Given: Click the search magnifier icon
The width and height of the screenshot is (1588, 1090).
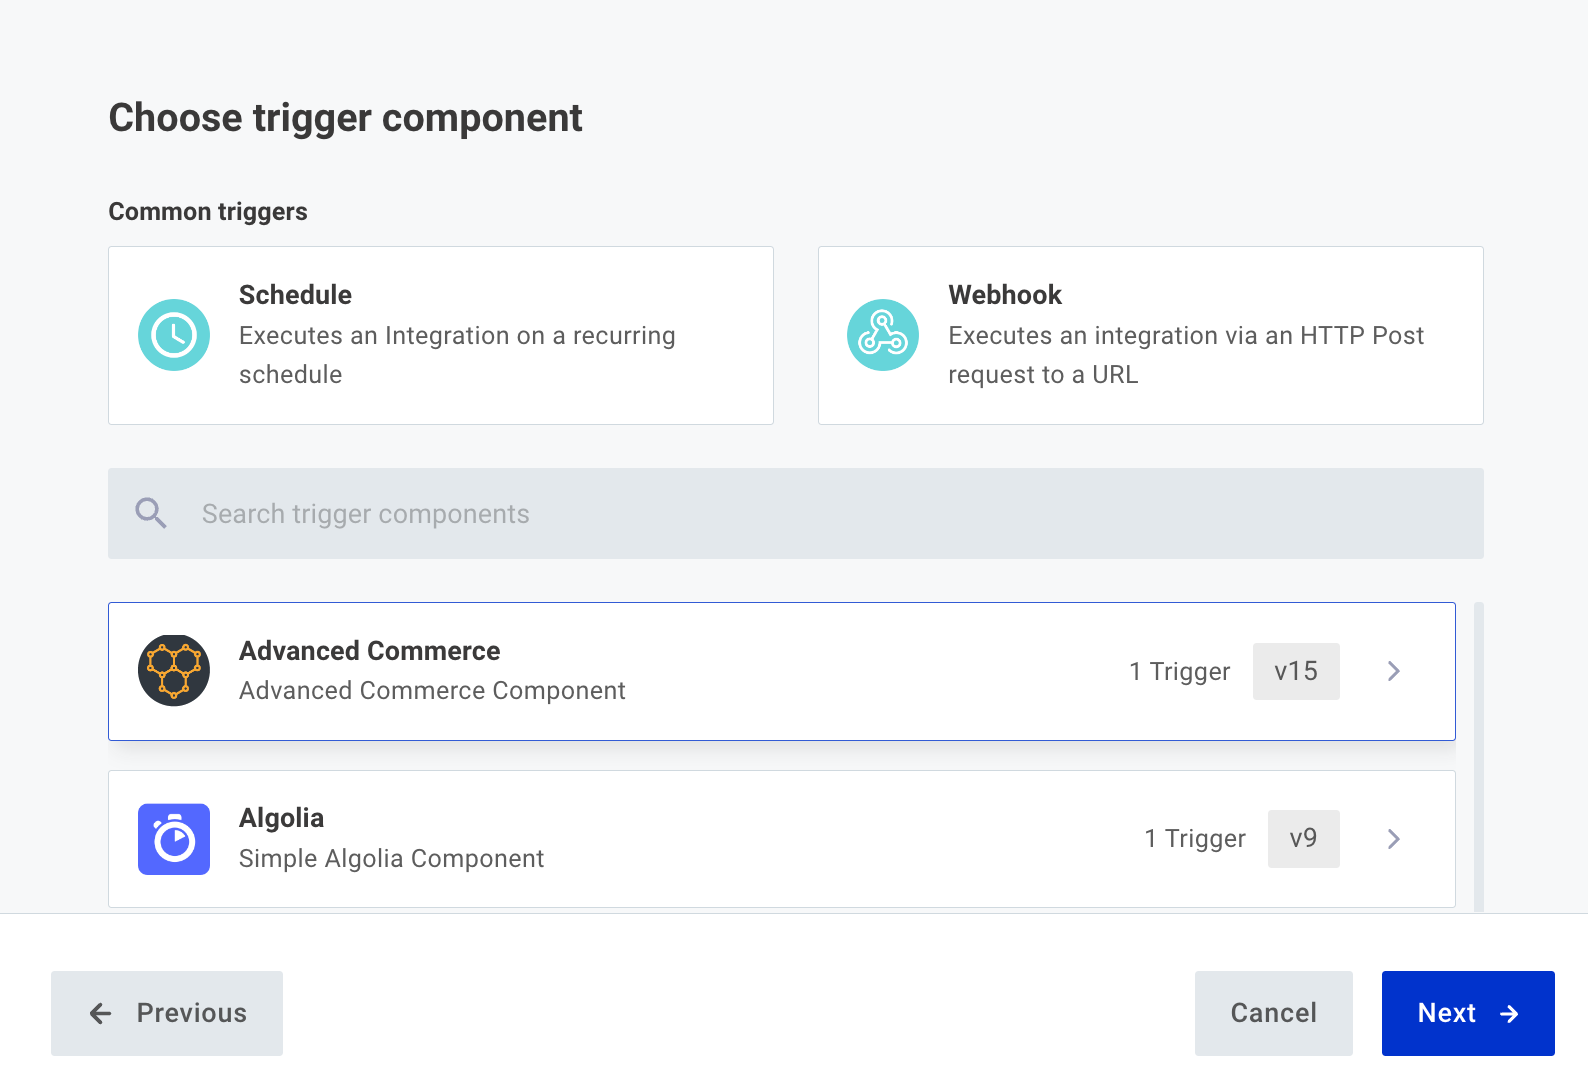Looking at the screenshot, I should click(151, 512).
